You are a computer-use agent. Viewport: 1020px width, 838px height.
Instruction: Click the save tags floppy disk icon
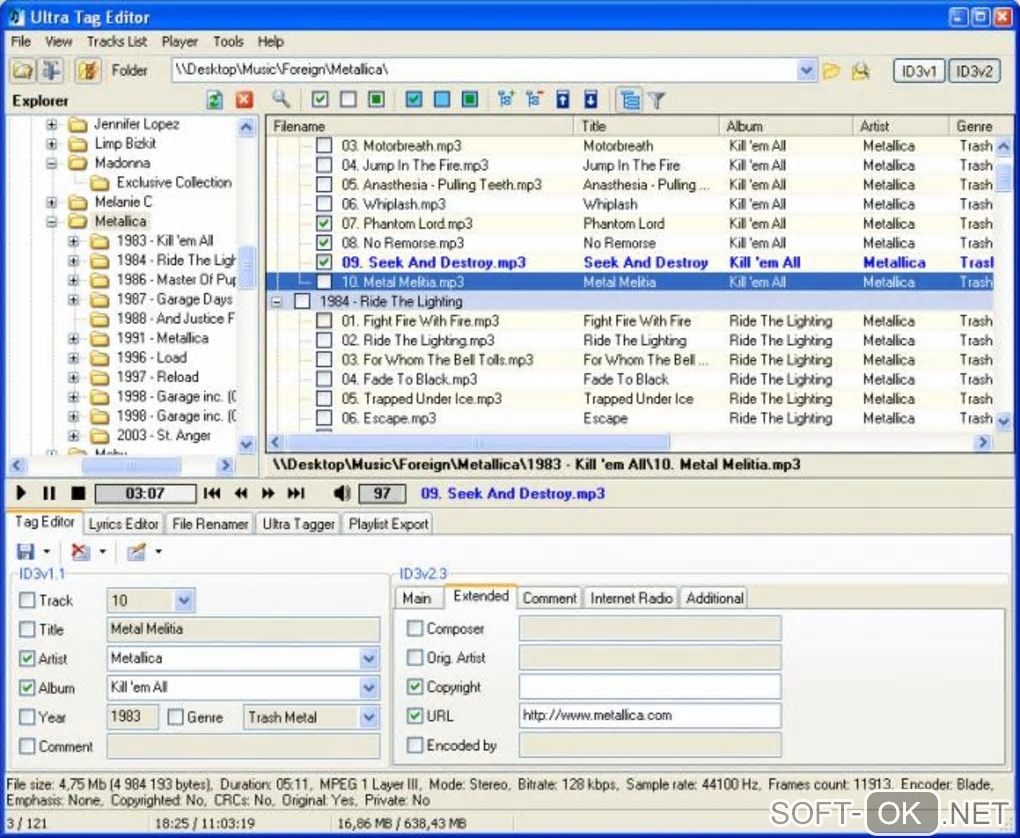pyautogui.click(x=27, y=552)
